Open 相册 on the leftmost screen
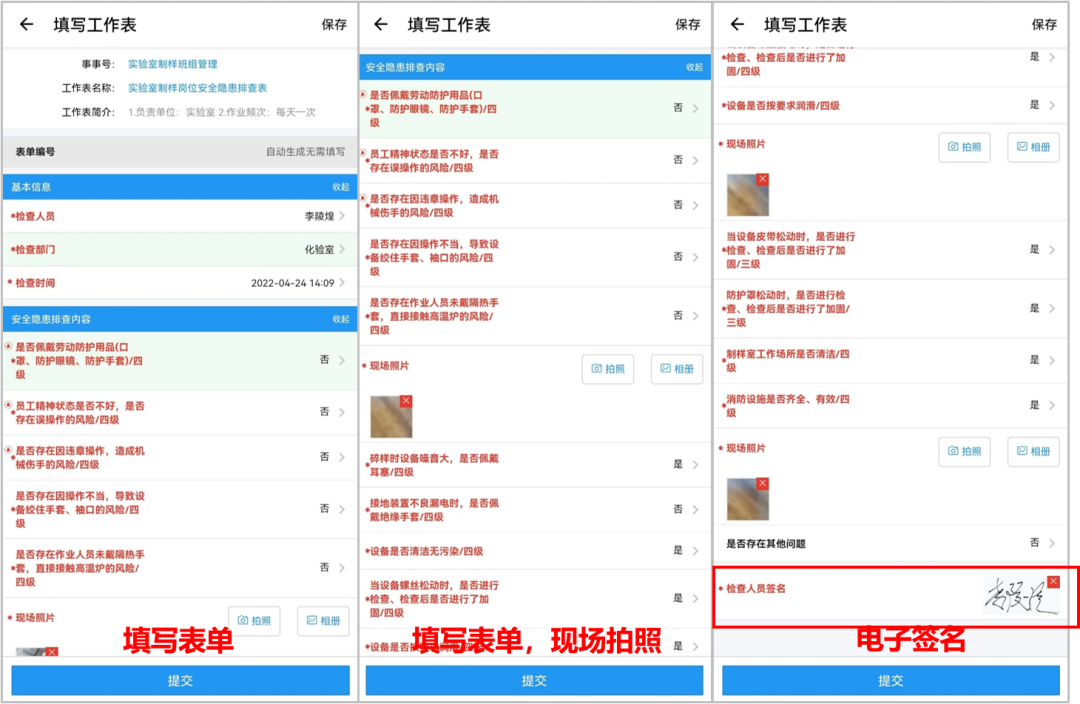1080x704 pixels. [323, 621]
